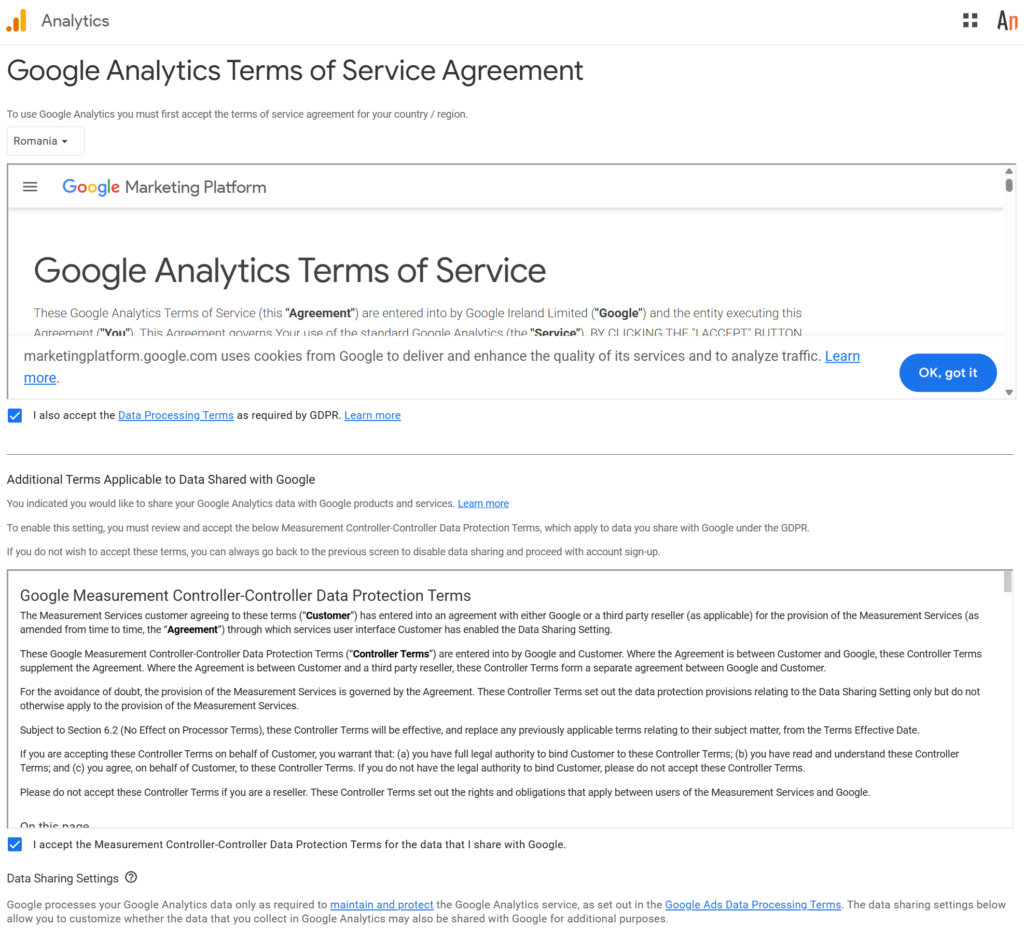Toggle the Controller-Controller Data Protection Terms checkbox
The height and width of the screenshot is (940, 1024).
point(15,844)
